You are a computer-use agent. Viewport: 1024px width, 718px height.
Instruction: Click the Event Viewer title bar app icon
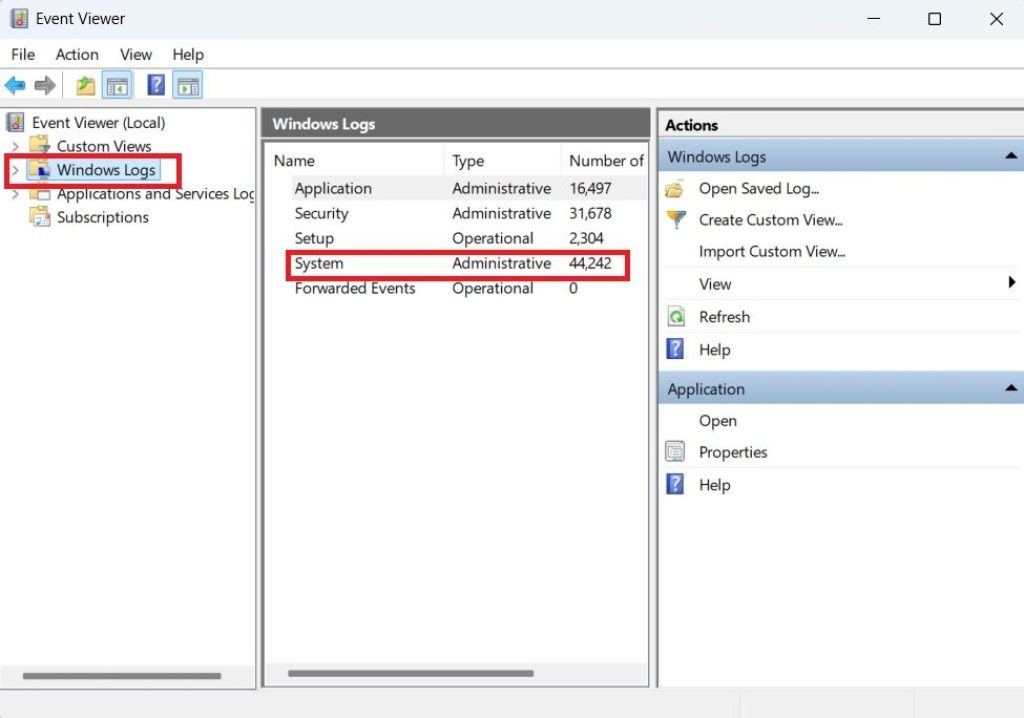pyautogui.click(x=19, y=18)
